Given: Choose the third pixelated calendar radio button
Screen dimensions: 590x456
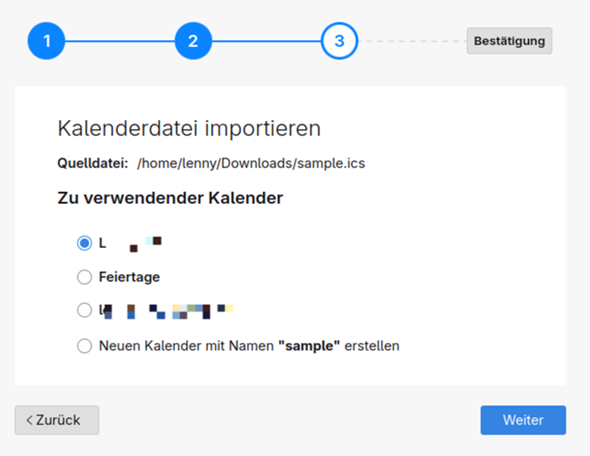Looking at the screenshot, I should (x=84, y=310).
